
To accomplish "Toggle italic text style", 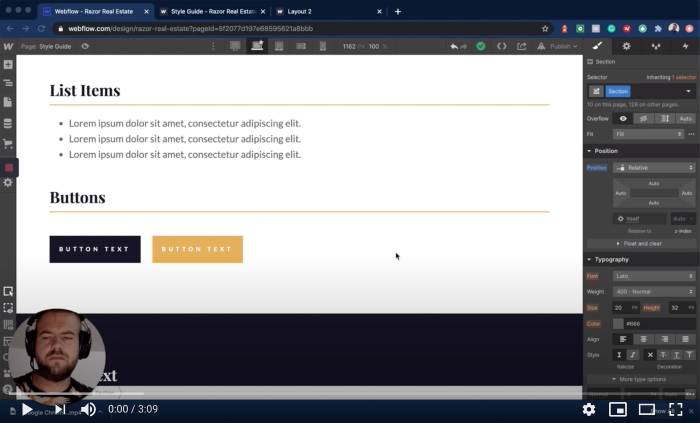I will pyautogui.click(x=633, y=355).
